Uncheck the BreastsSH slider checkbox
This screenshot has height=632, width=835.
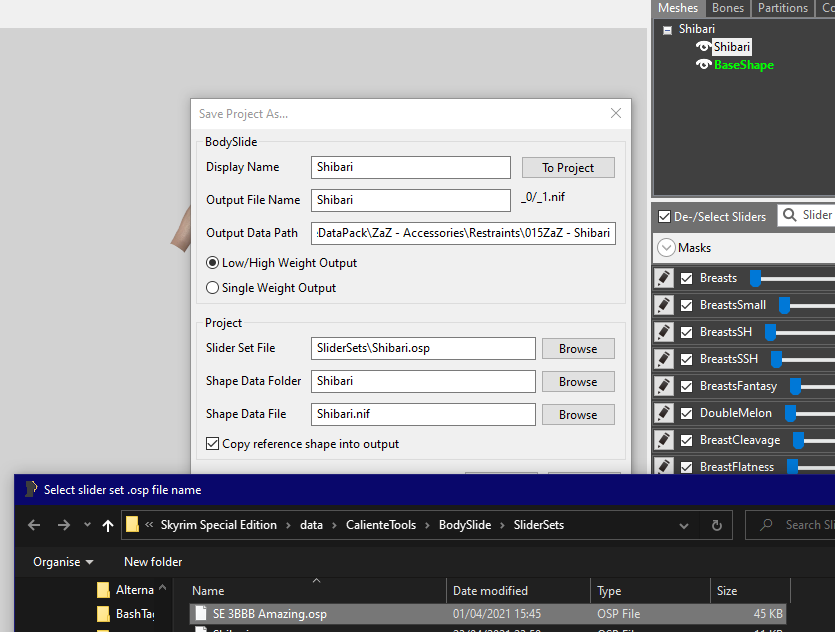click(x=686, y=333)
